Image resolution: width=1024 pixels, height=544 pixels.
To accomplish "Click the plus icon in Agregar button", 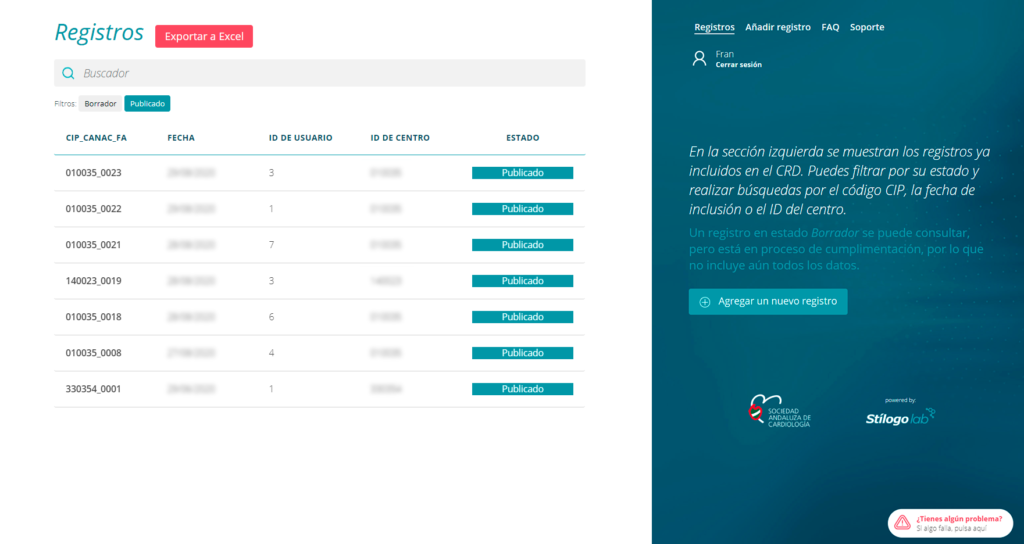I will click(x=704, y=302).
